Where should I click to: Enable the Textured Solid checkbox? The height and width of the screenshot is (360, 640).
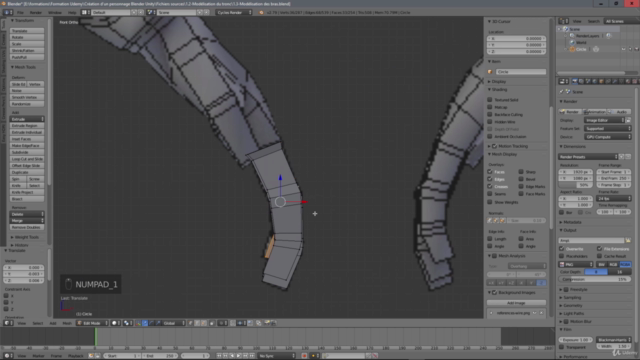click(x=490, y=100)
